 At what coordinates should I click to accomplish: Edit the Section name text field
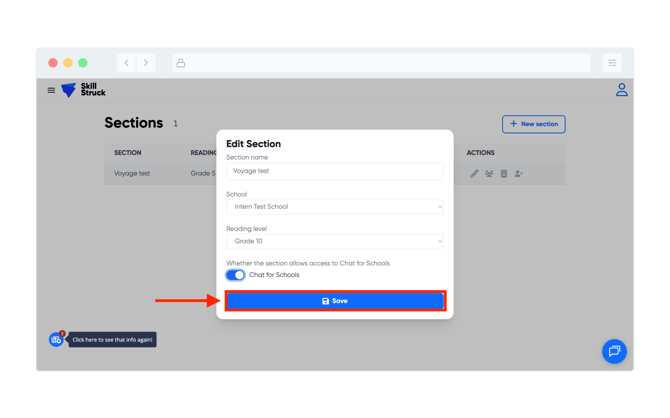(x=334, y=171)
